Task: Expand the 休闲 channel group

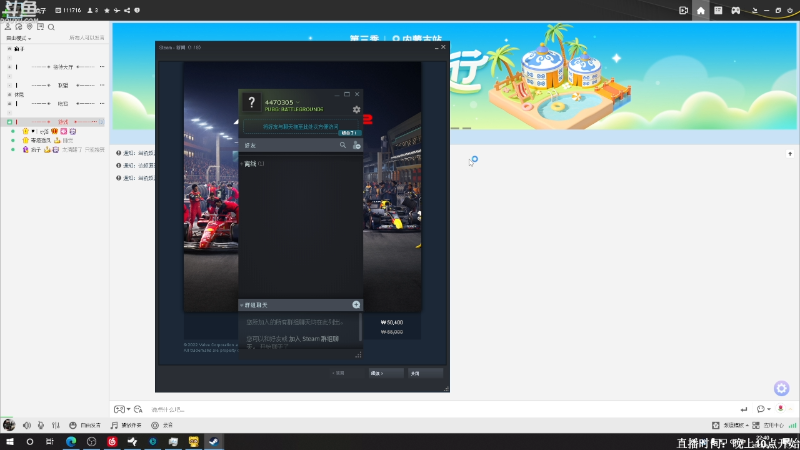Action: pyautogui.click(x=9, y=94)
